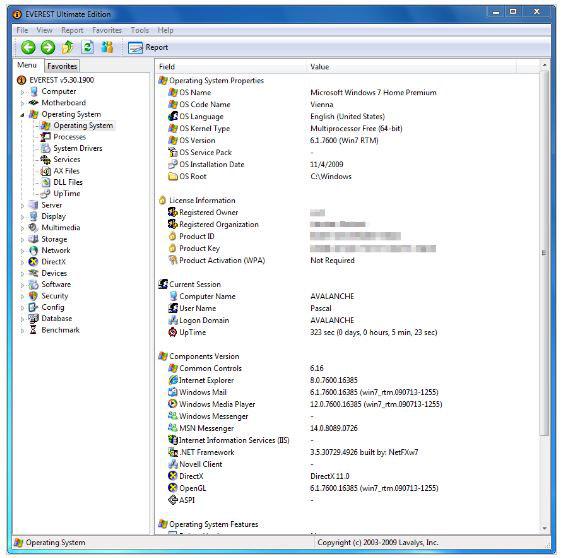Click the Database icon in tree

click(34, 319)
